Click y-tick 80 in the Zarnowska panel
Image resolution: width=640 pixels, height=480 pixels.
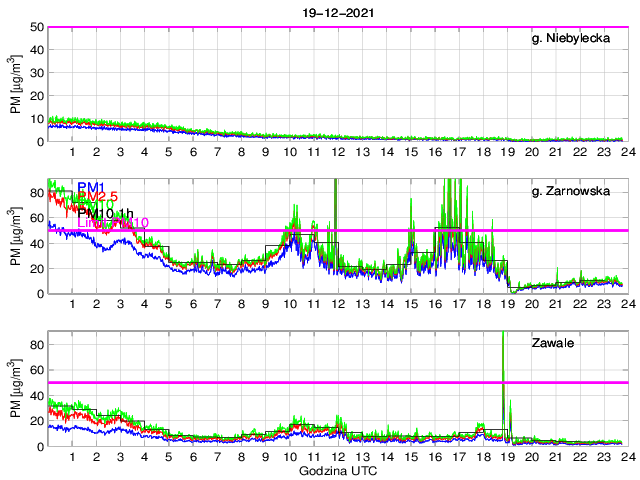coord(37,192)
